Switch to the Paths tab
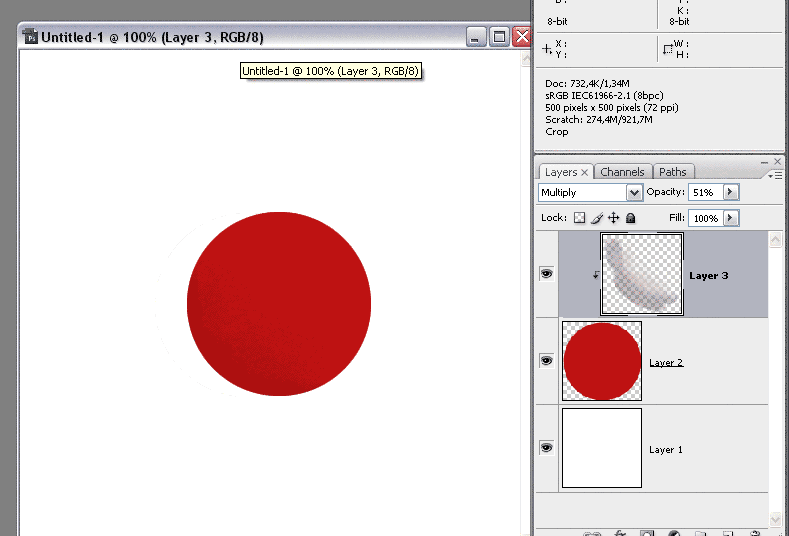The image size is (789, 536). 673,172
